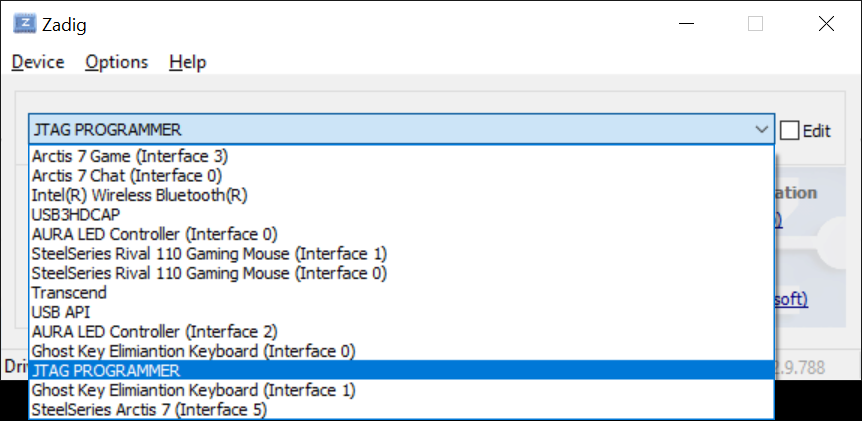Open the Device menu

(38, 62)
